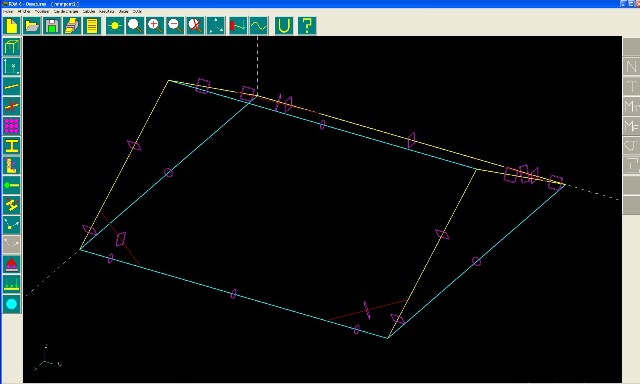640x384 pixels.
Task: Open a file using the folder icon
Action: pos(31,26)
